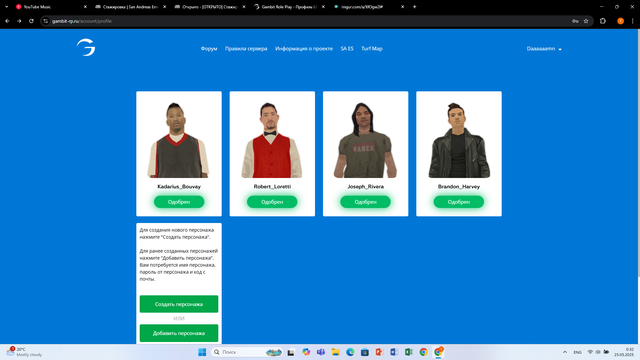The width and height of the screenshot is (640, 360).
Task: Open Правила сервера page
Action: tap(246, 49)
